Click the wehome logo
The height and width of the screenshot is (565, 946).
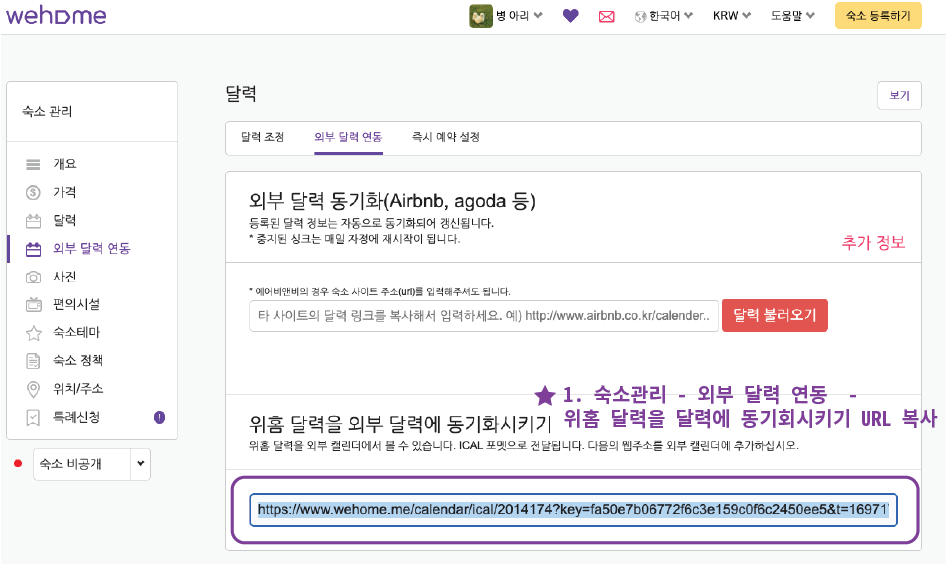55,16
